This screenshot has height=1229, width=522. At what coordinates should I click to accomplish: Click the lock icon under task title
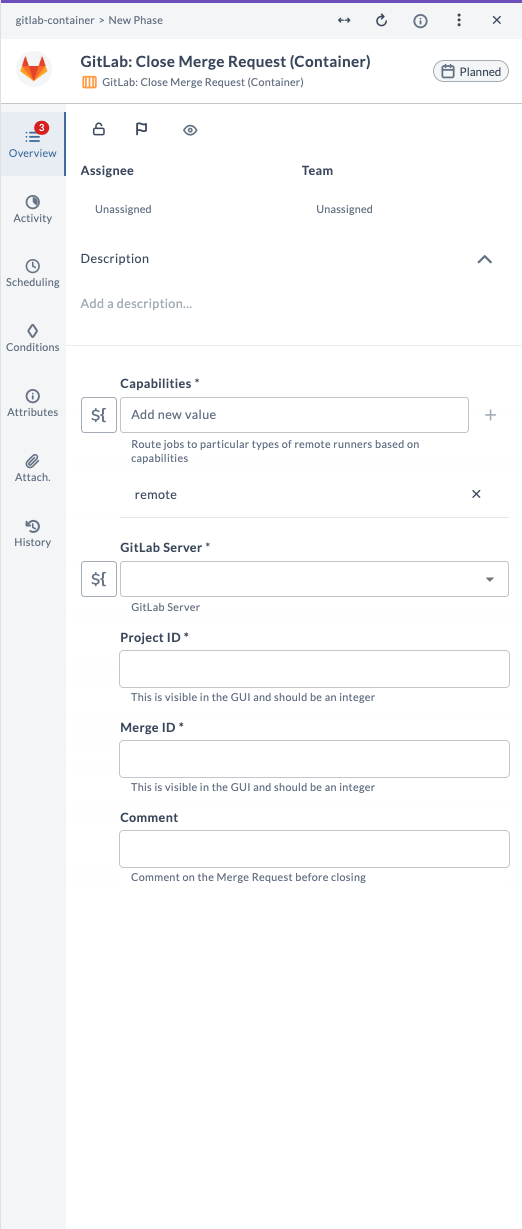(x=99, y=129)
